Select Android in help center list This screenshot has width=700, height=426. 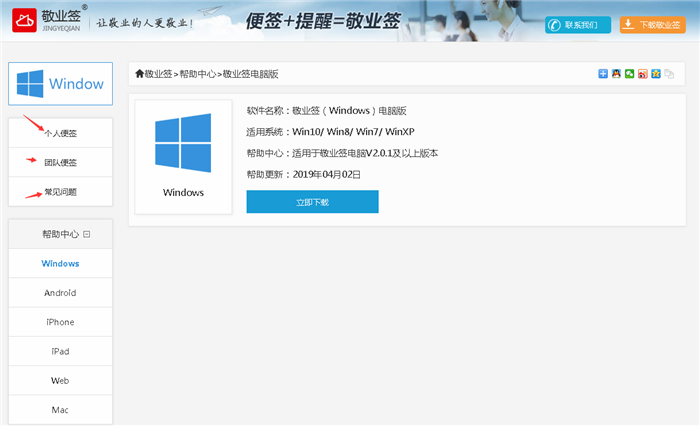pyautogui.click(x=60, y=293)
